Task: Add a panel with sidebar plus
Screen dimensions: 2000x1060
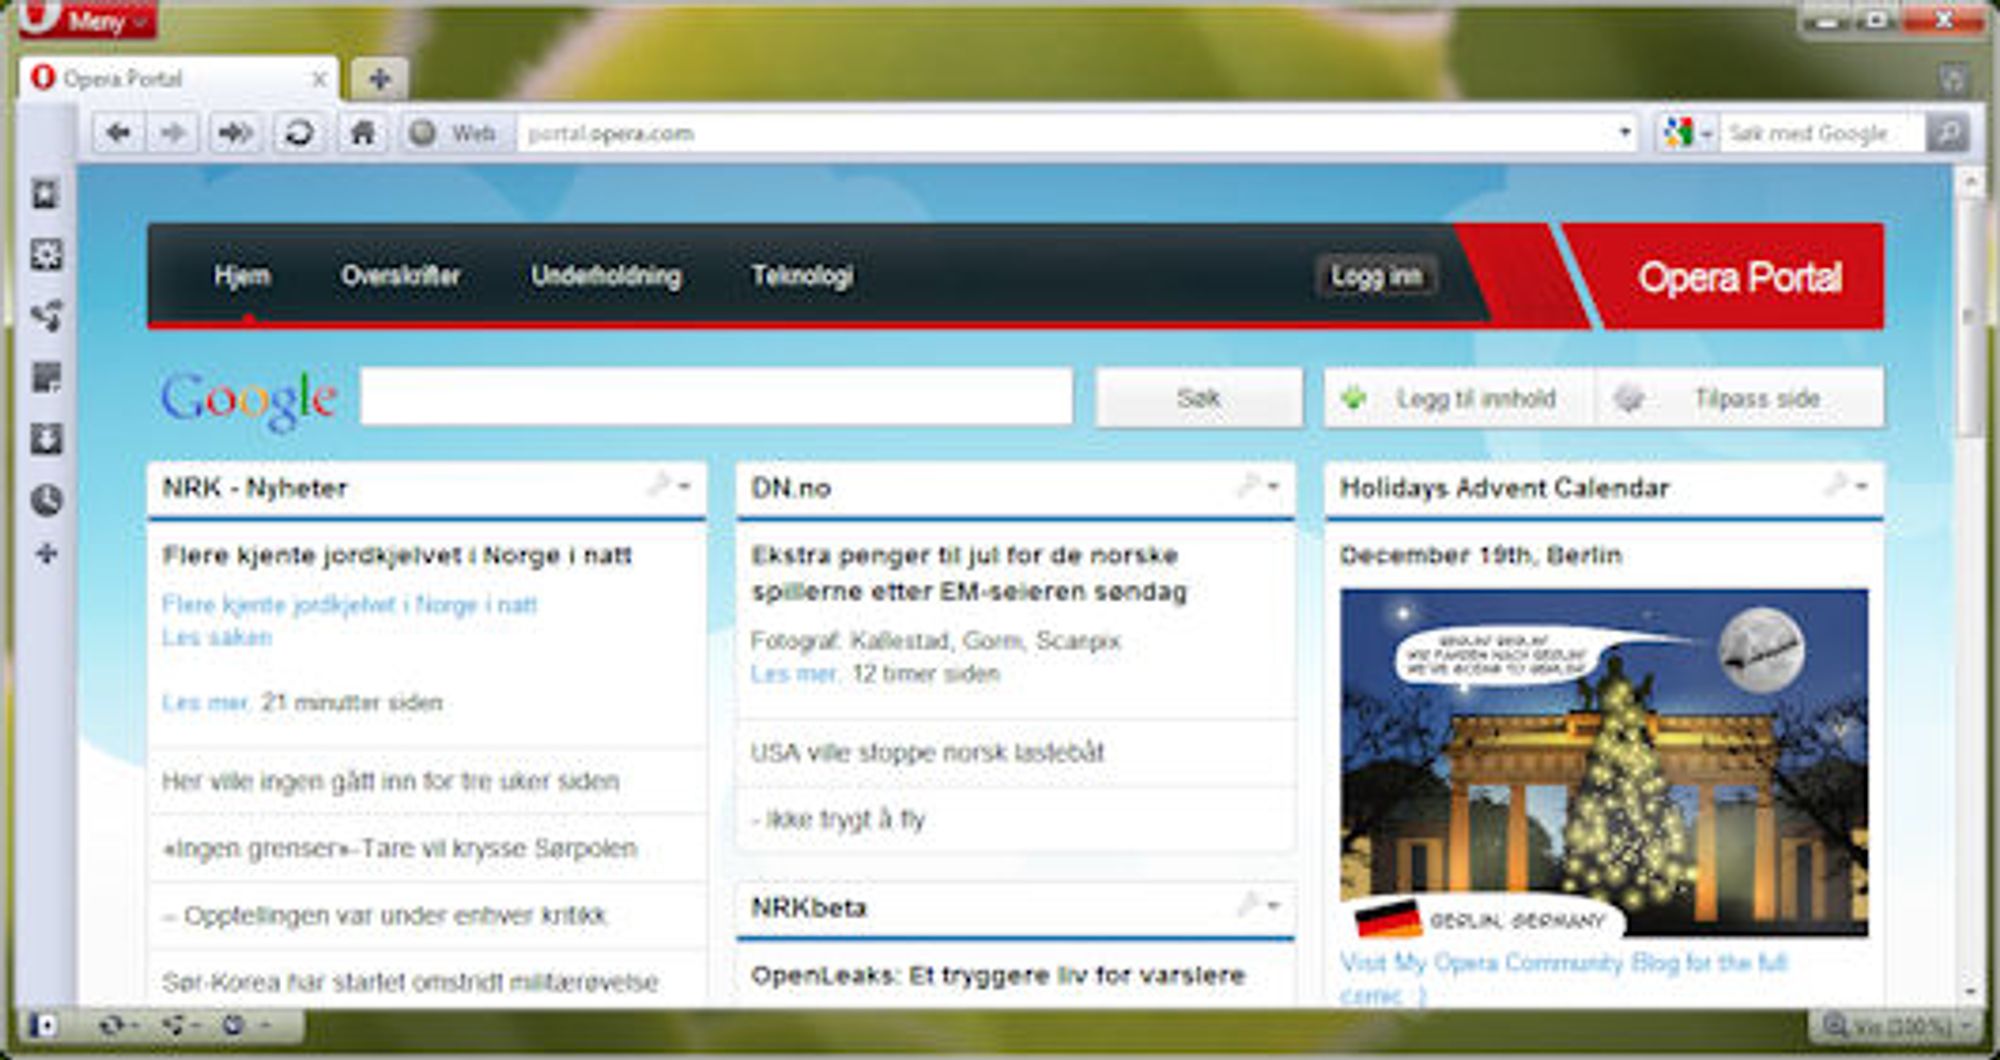Action: click(x=46, y=553)
